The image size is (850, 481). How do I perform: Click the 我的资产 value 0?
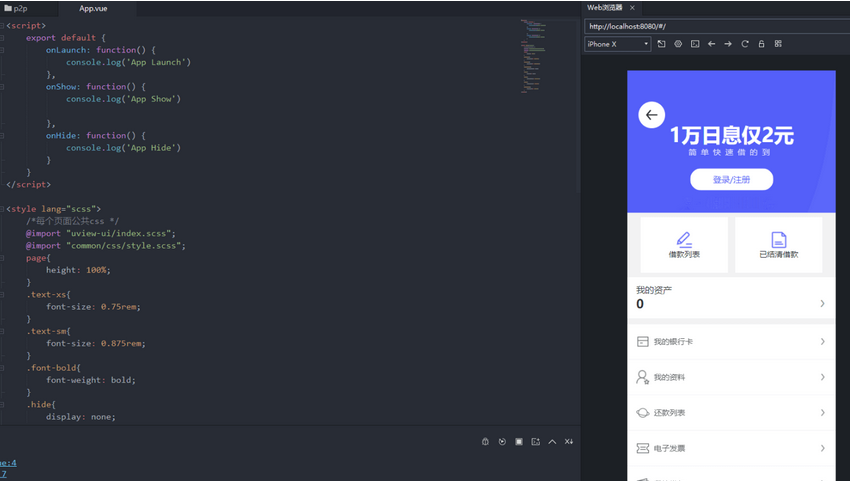tap(640, 304)
